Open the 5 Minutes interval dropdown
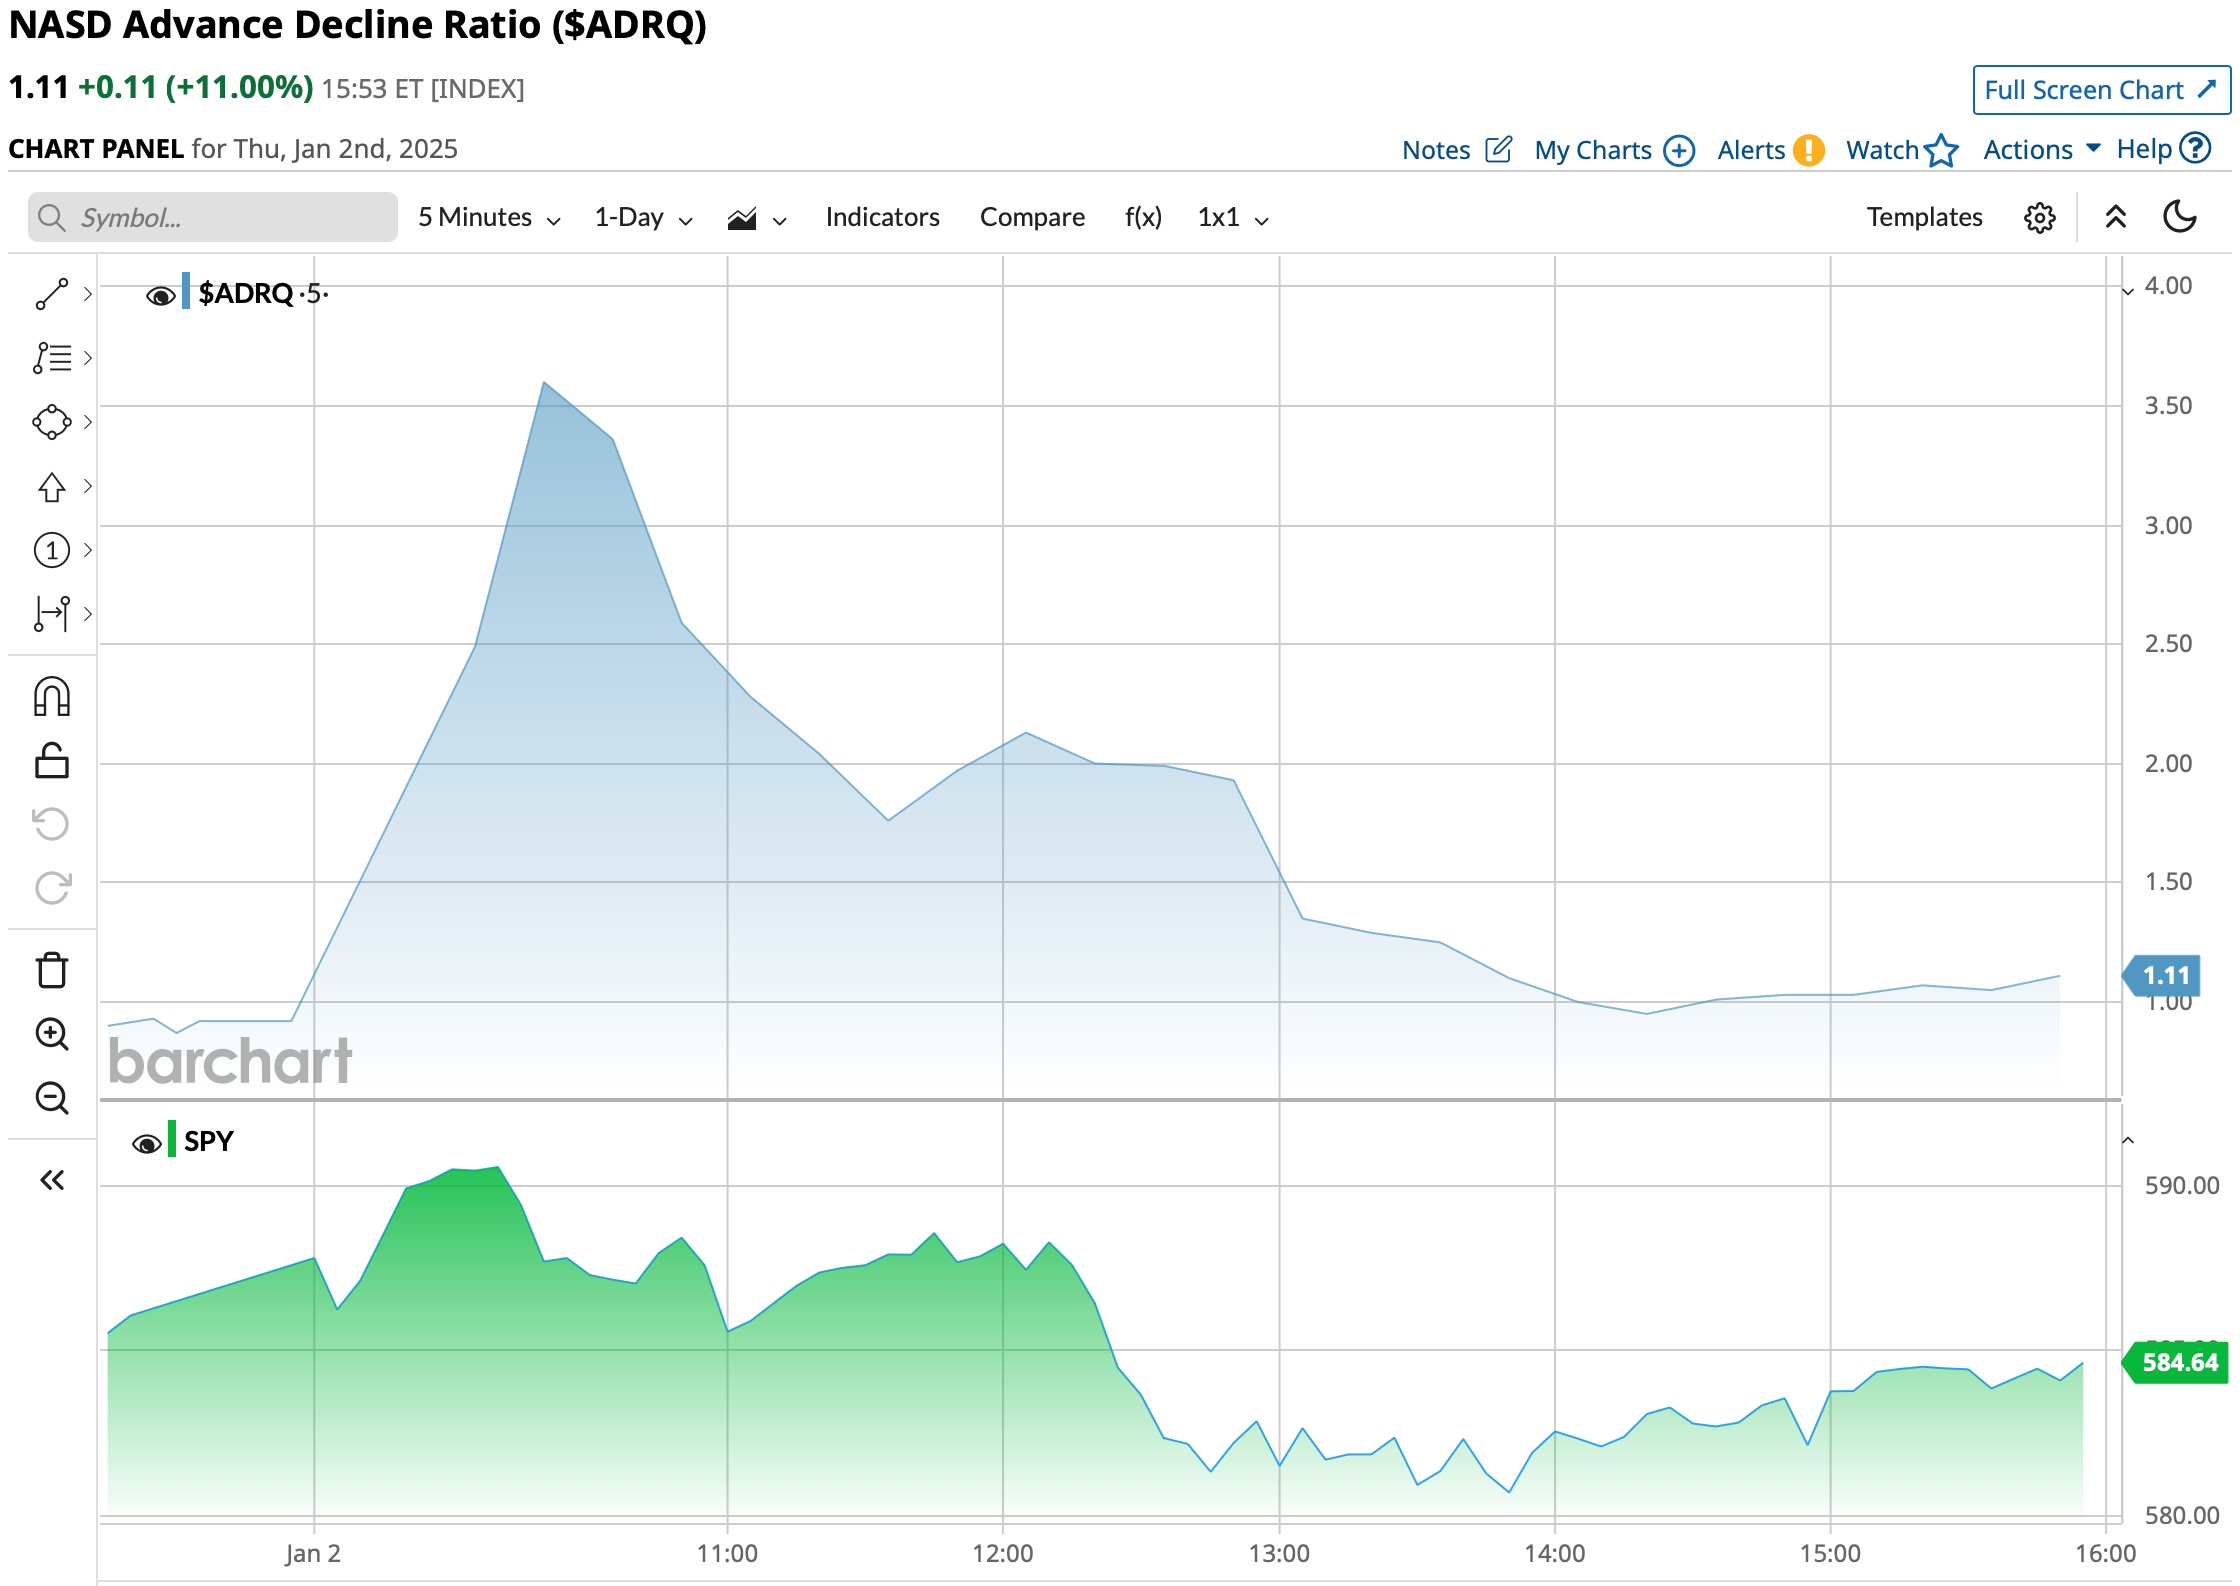The width and height of the screenshot is (2240, 1586). coord(489,218)
